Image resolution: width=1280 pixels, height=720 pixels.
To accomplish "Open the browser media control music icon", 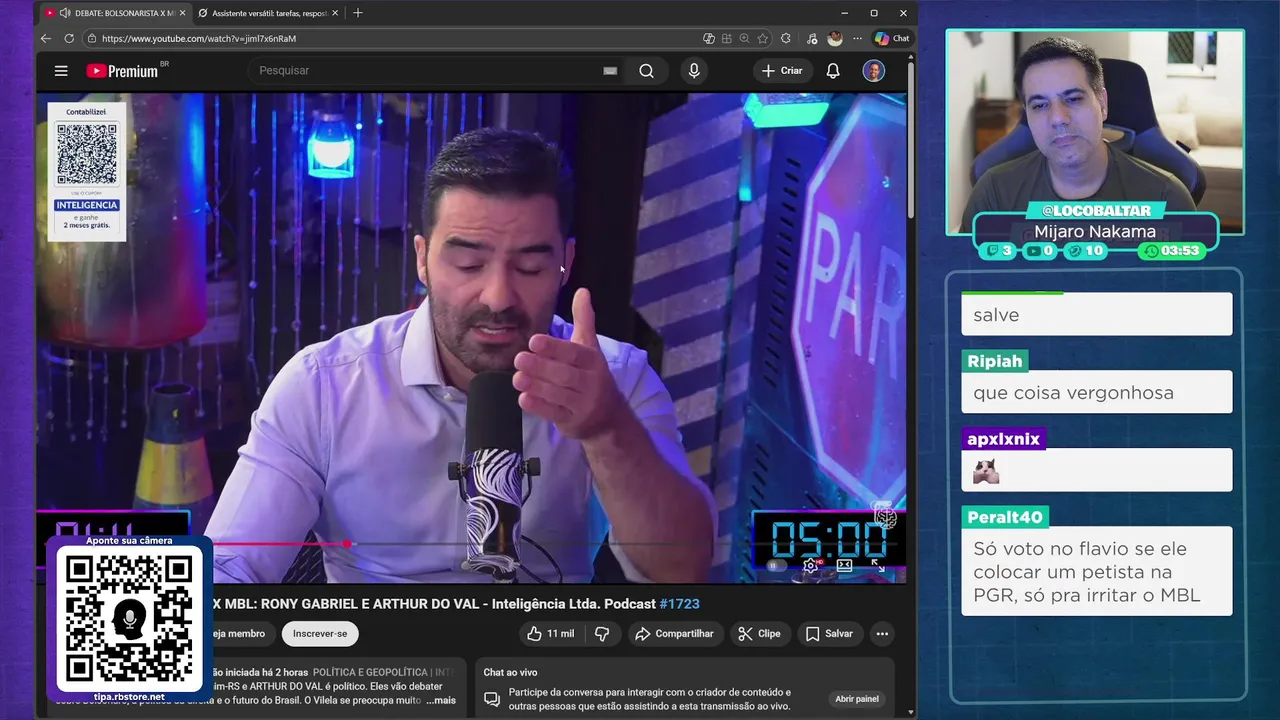I will [x=811, y=38].
